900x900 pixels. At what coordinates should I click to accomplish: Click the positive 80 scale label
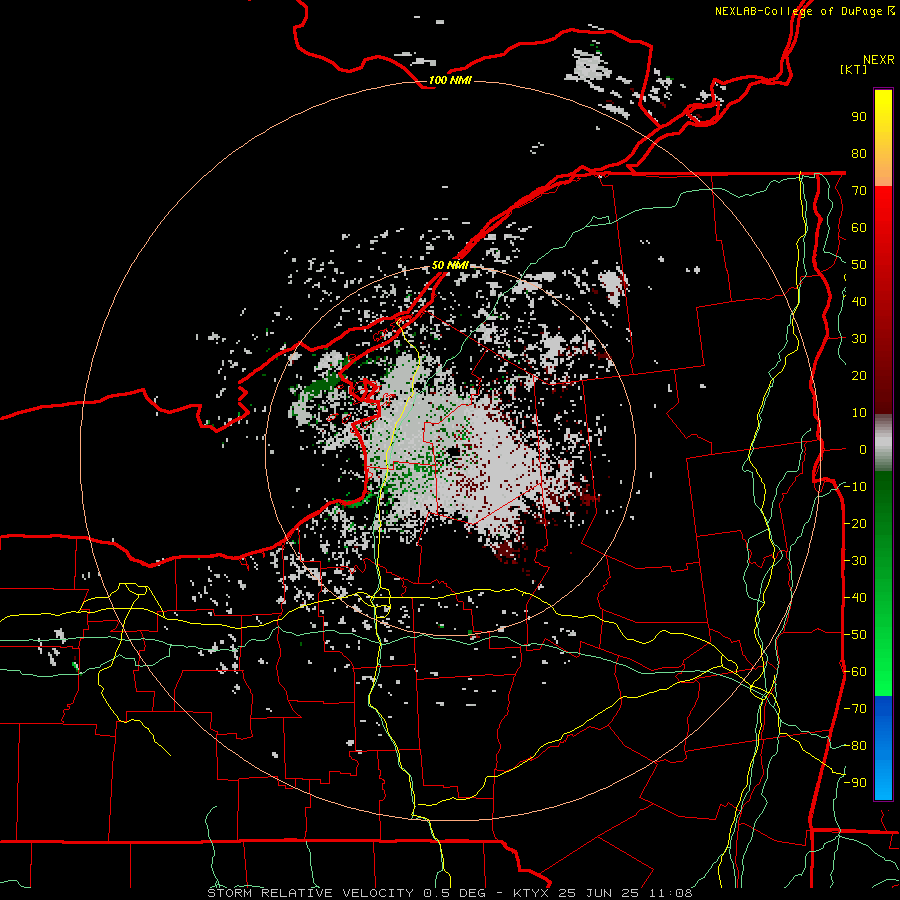859,154
